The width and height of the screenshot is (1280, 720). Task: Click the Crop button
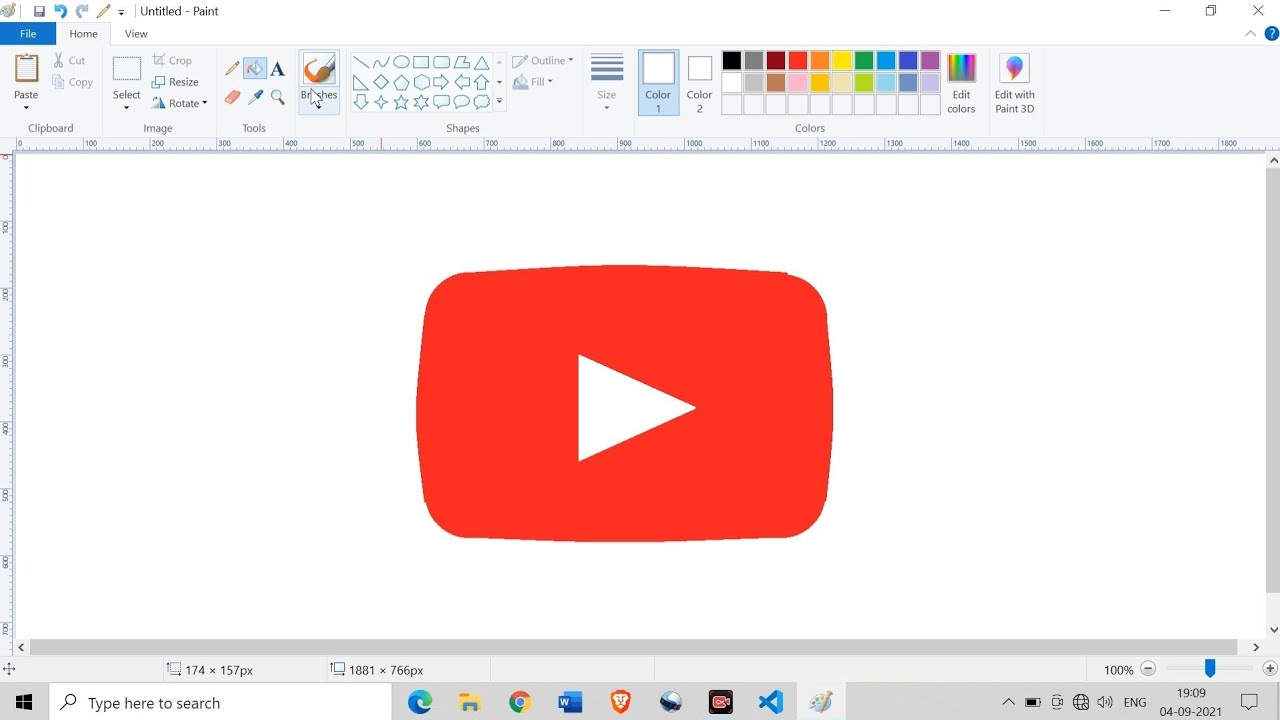click(172, 61)
